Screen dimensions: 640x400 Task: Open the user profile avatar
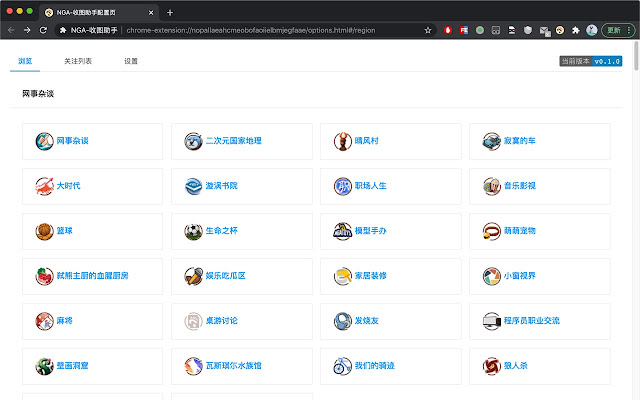pos(592,30)
